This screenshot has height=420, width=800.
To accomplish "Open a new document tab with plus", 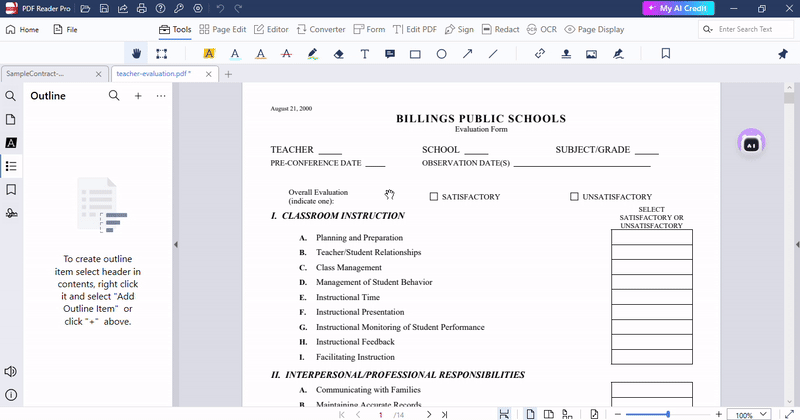I will point(228,74).
